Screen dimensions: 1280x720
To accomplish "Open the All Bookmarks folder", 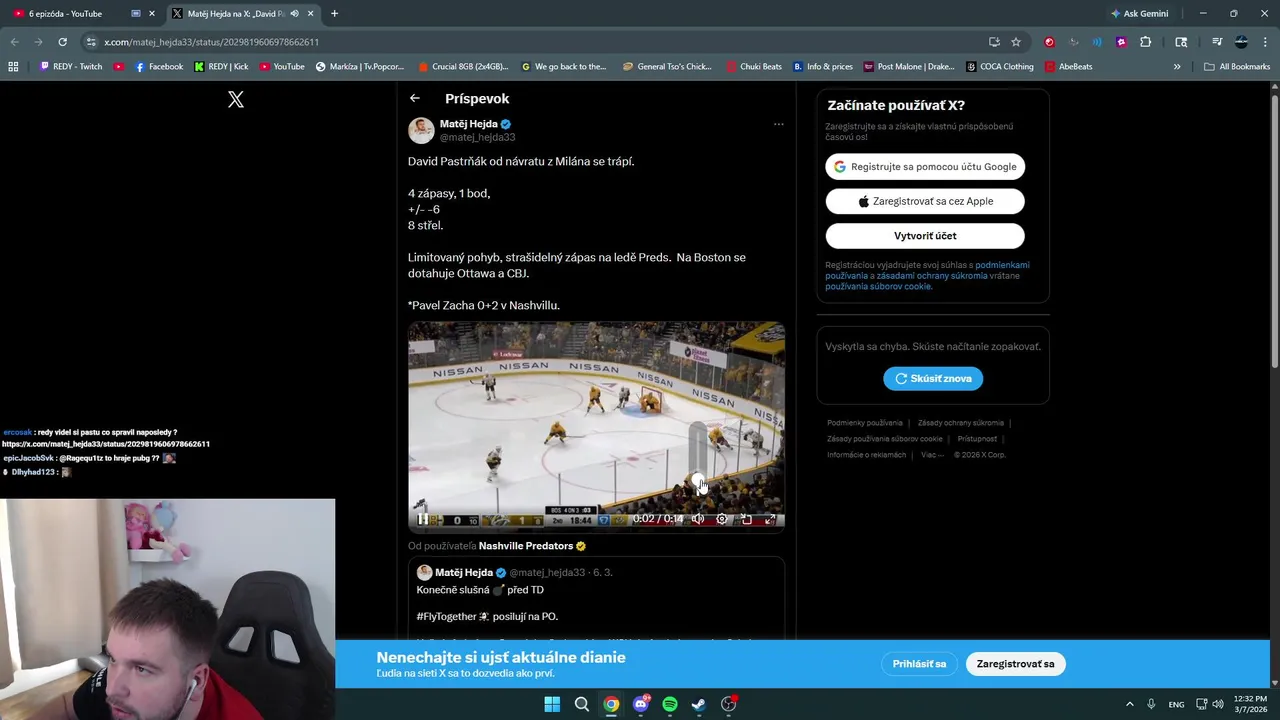I will click(x=1237, y=67).
